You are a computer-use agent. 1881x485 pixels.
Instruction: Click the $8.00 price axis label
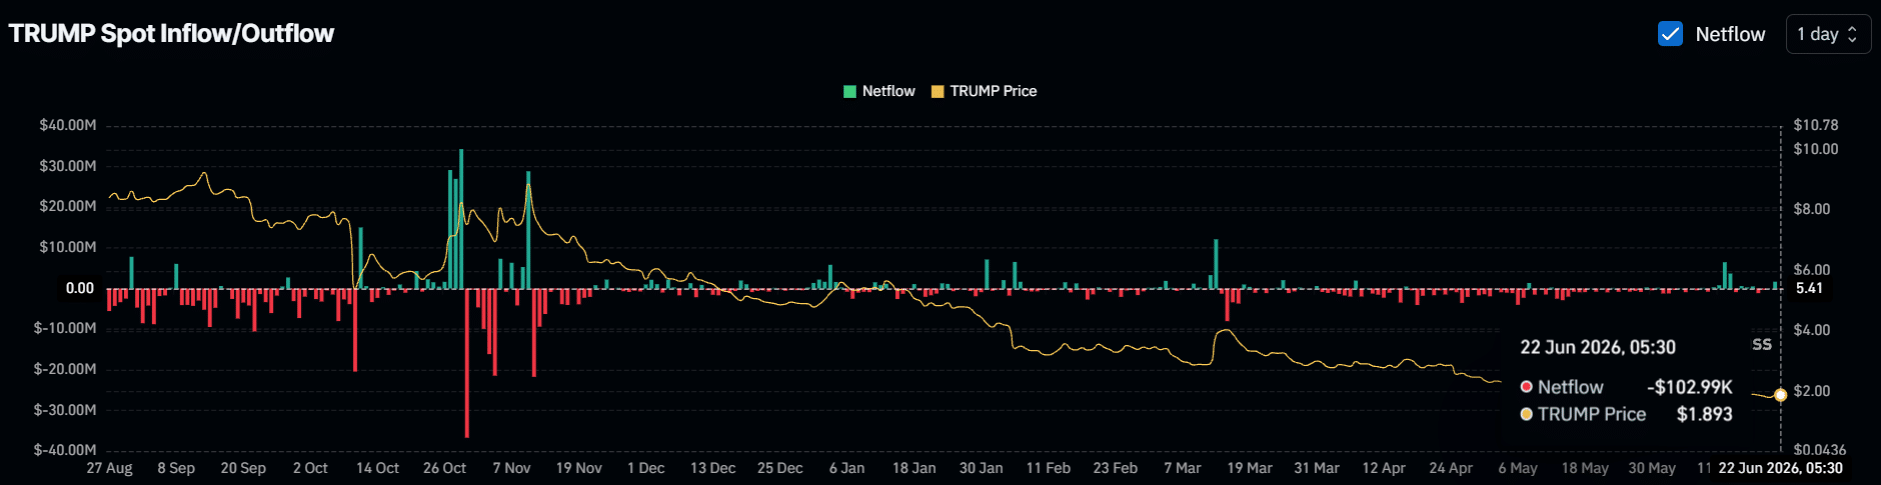click(1812, 209)
